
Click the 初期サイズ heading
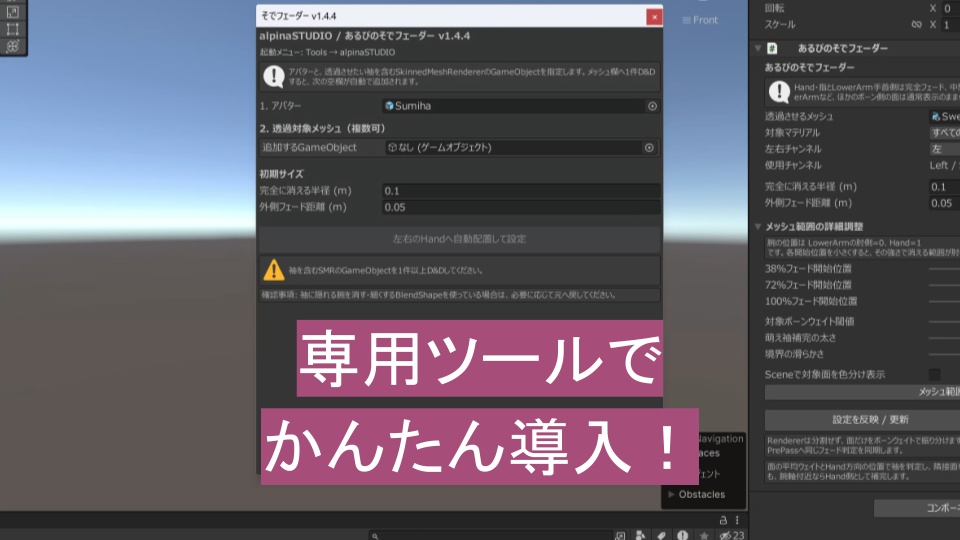[281, 174]
